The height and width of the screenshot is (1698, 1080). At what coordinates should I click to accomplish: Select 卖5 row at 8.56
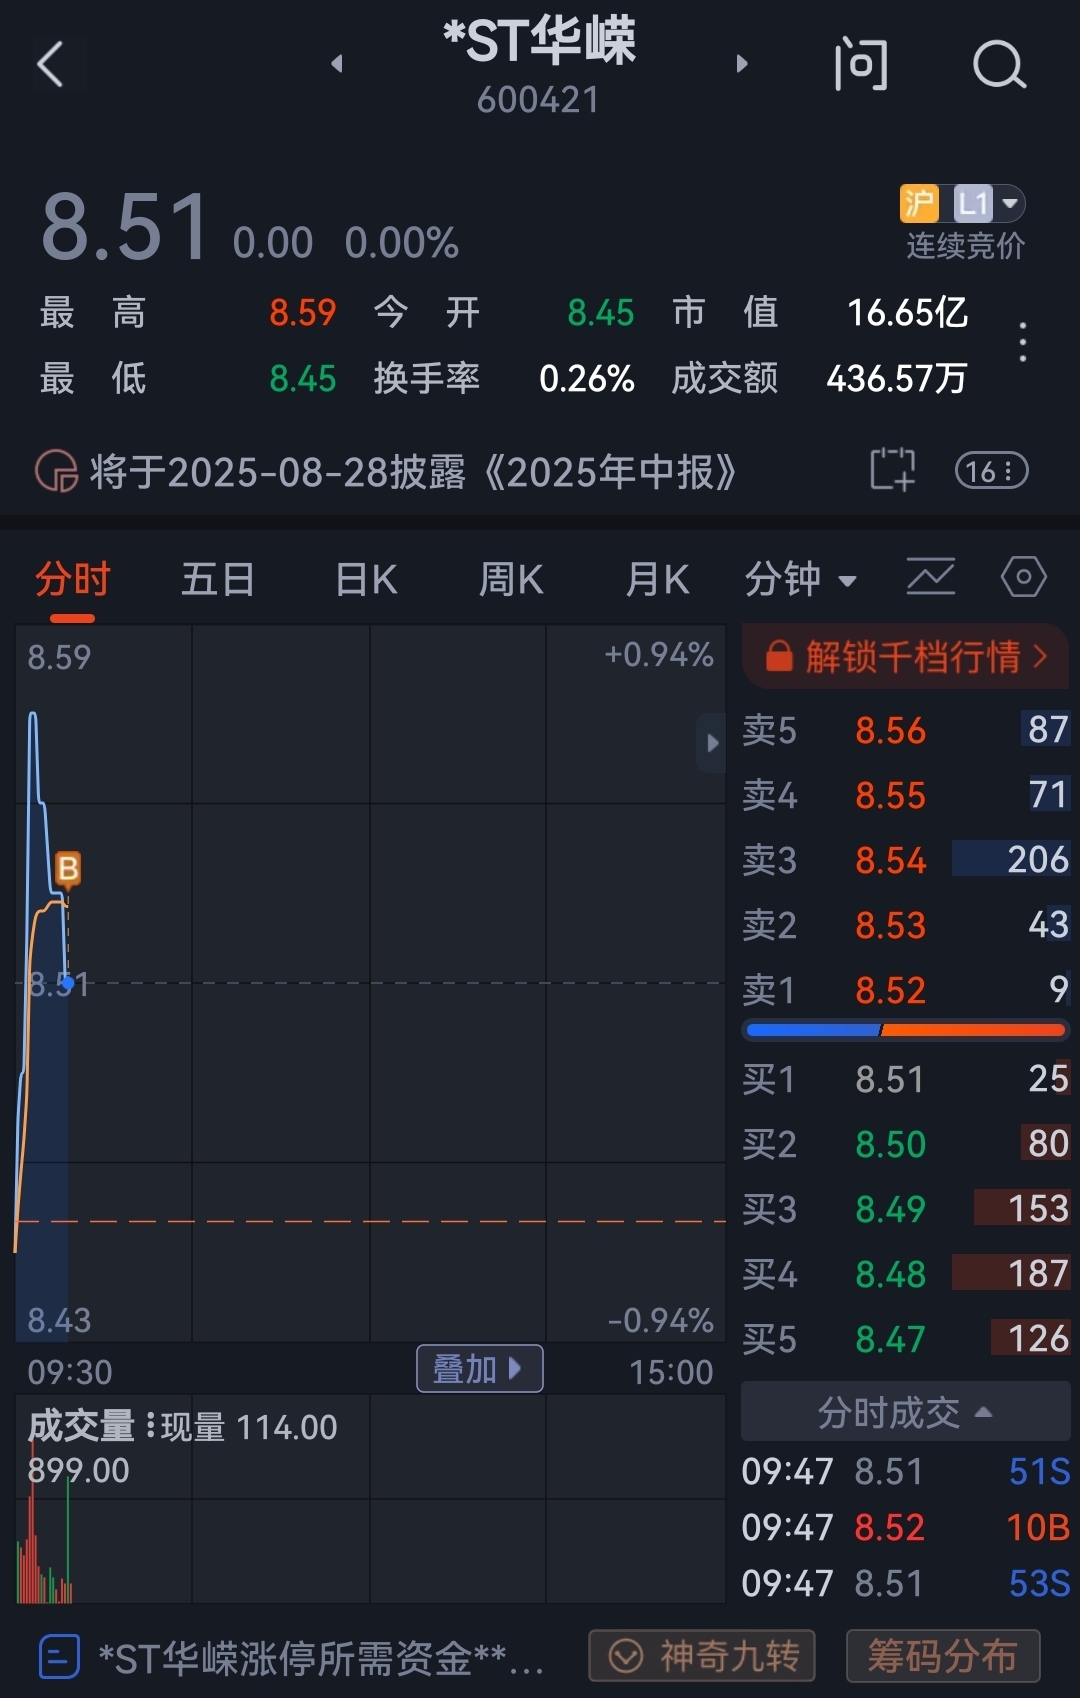905,730
